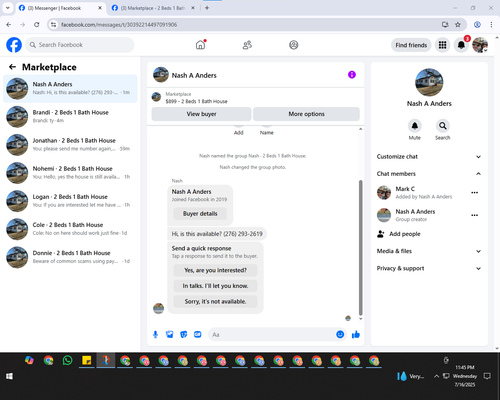Click the More options button
The image size is (500, 400).
pyautogui.click(x=306, y=114)
